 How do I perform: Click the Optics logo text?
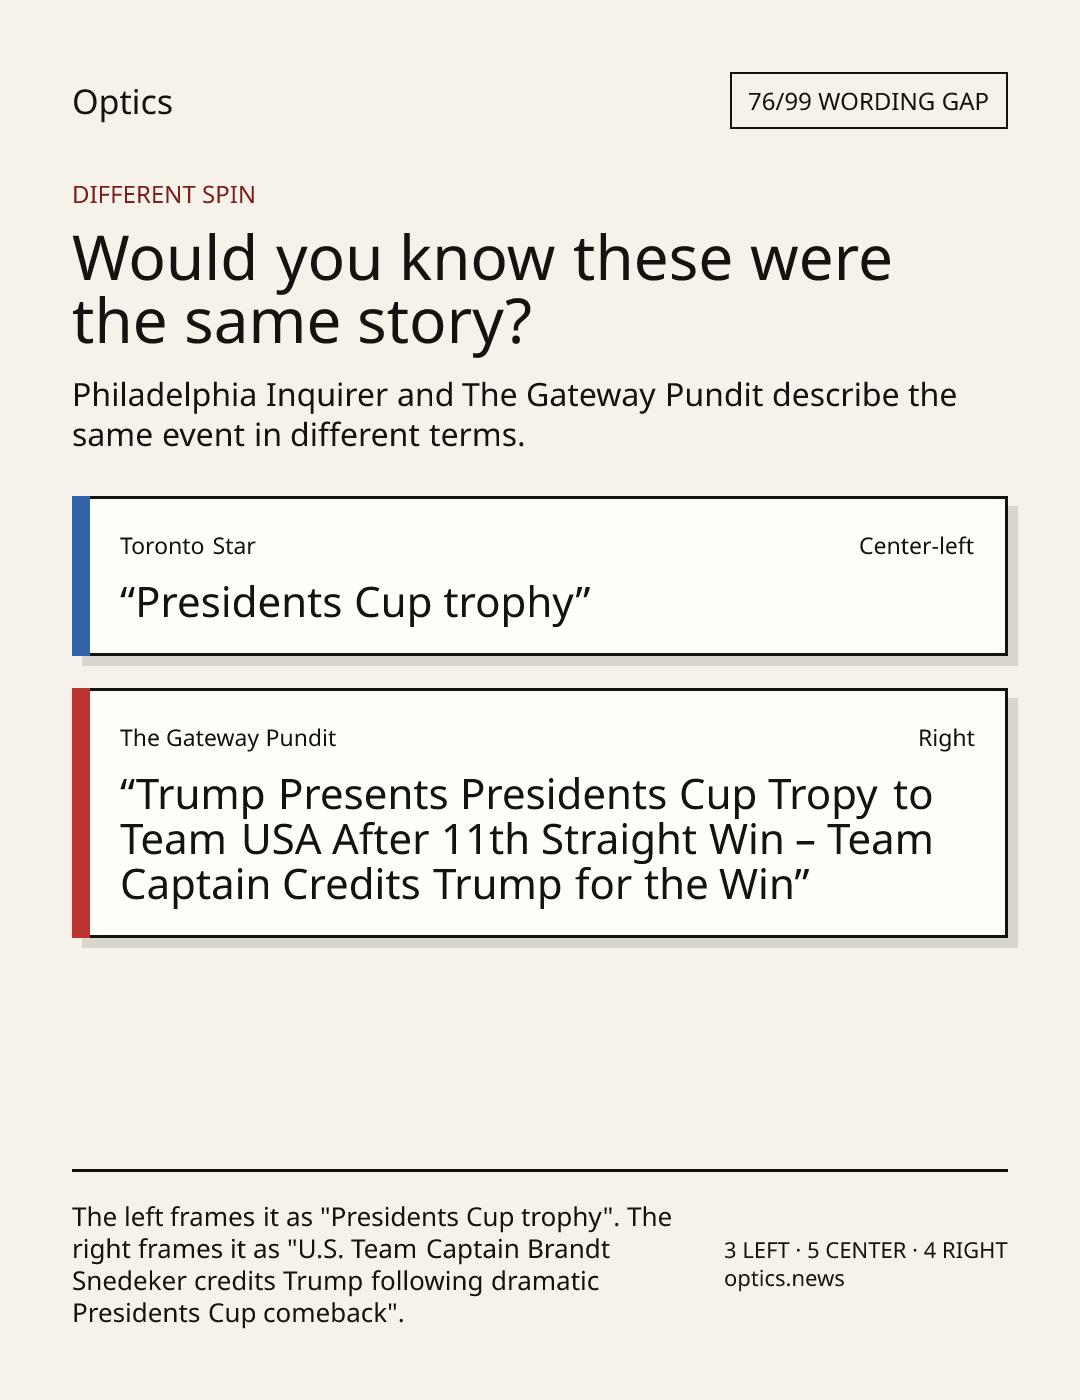[122, 102]
